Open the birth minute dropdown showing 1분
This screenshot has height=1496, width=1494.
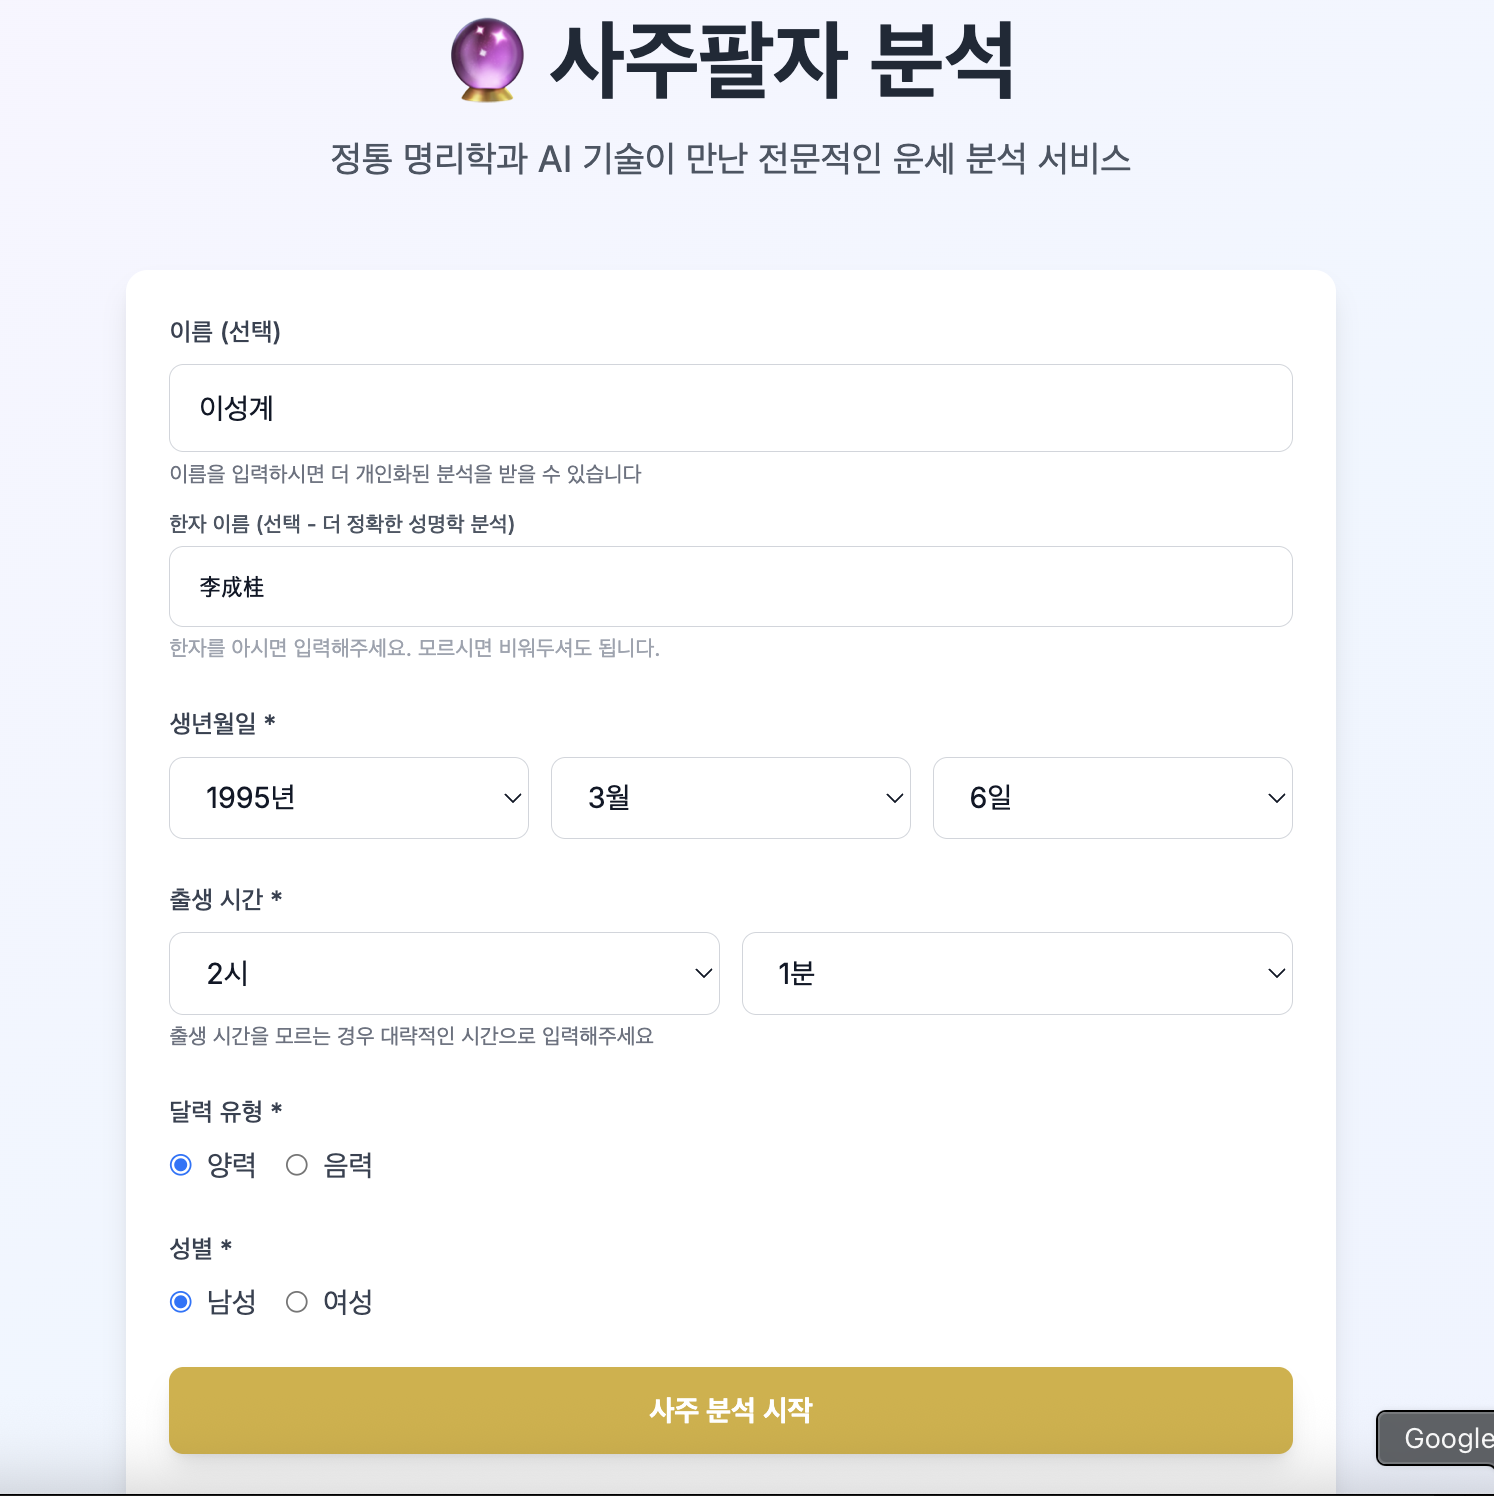pos(1017,972)
